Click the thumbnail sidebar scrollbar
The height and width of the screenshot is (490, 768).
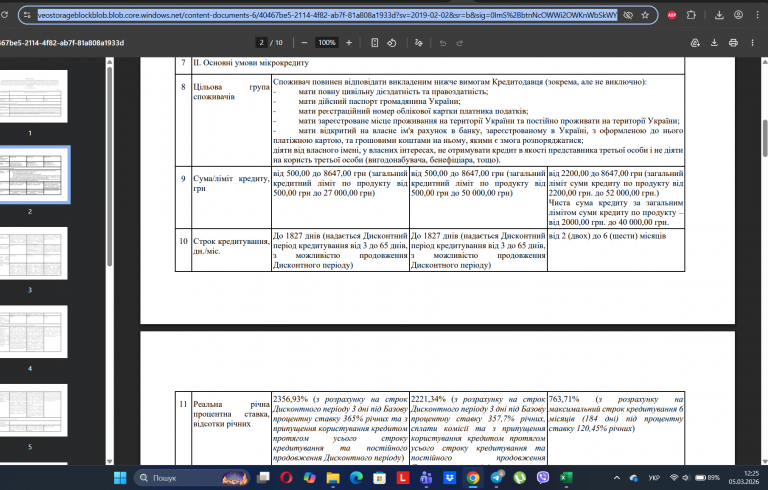click(x=110, y=167)
